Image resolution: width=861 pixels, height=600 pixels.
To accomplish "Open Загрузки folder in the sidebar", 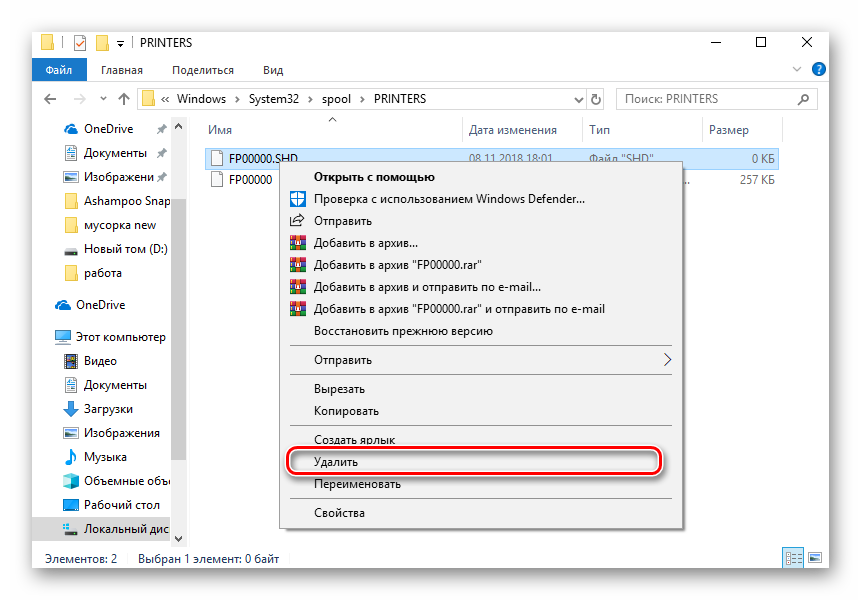I will [108, 409].
